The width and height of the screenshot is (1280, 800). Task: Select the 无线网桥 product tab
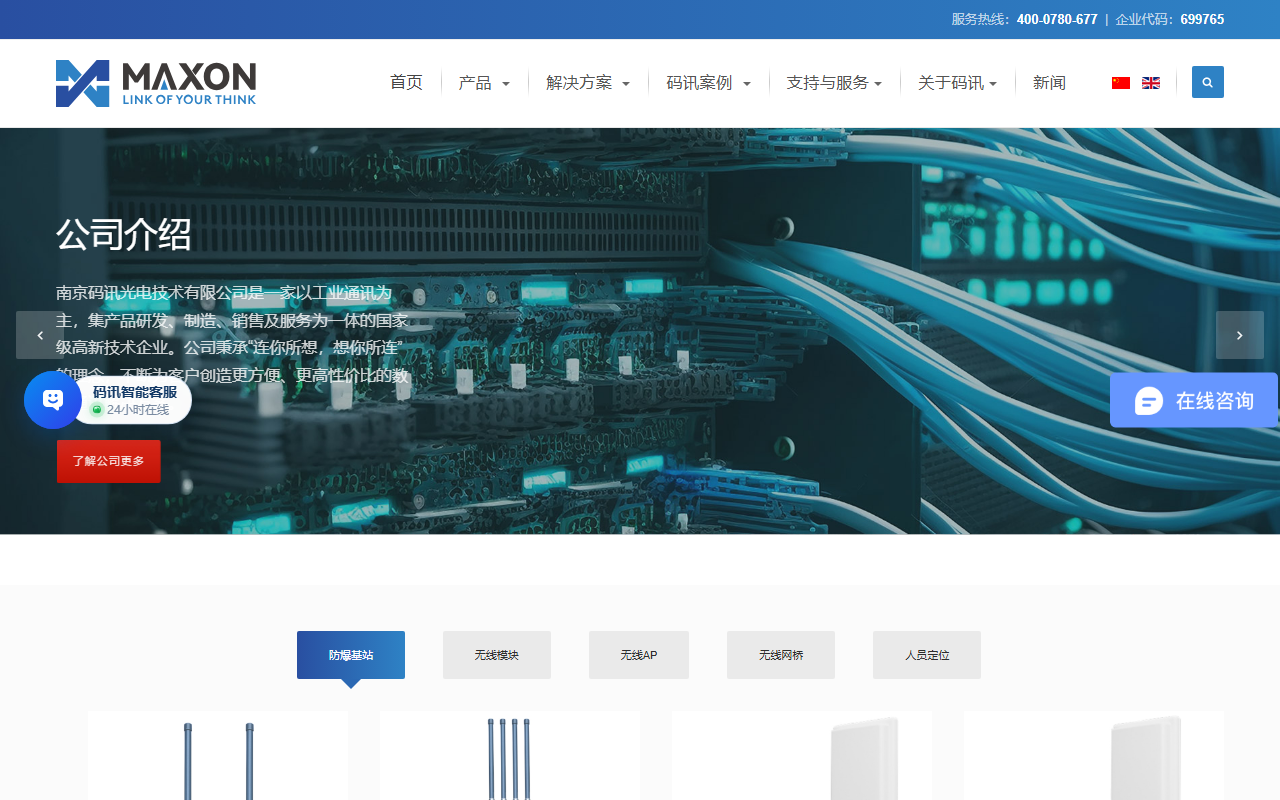click(781, 655)
